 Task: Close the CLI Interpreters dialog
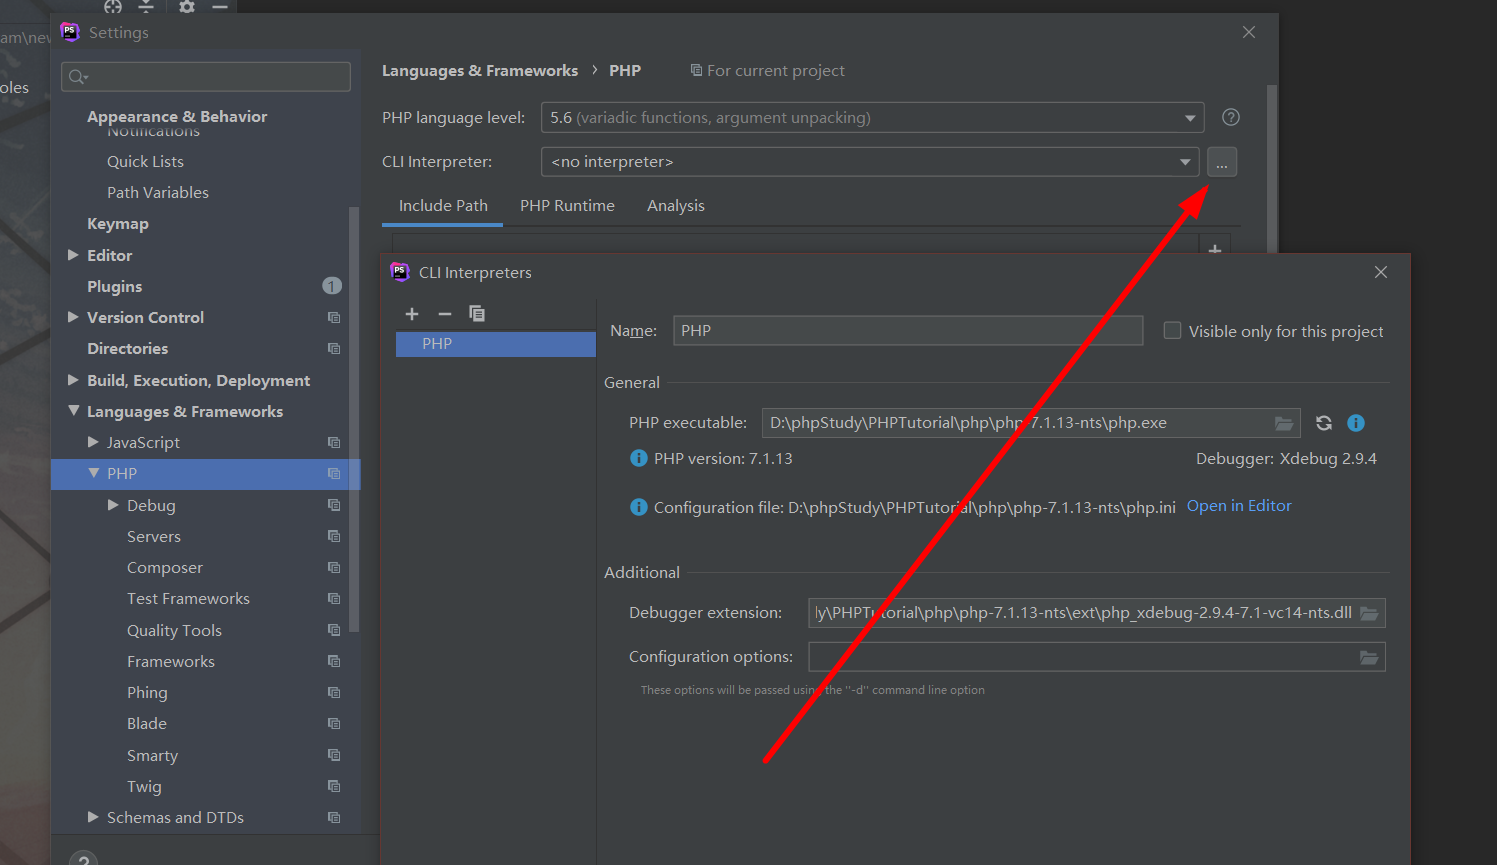click(x=1381, y=272)
